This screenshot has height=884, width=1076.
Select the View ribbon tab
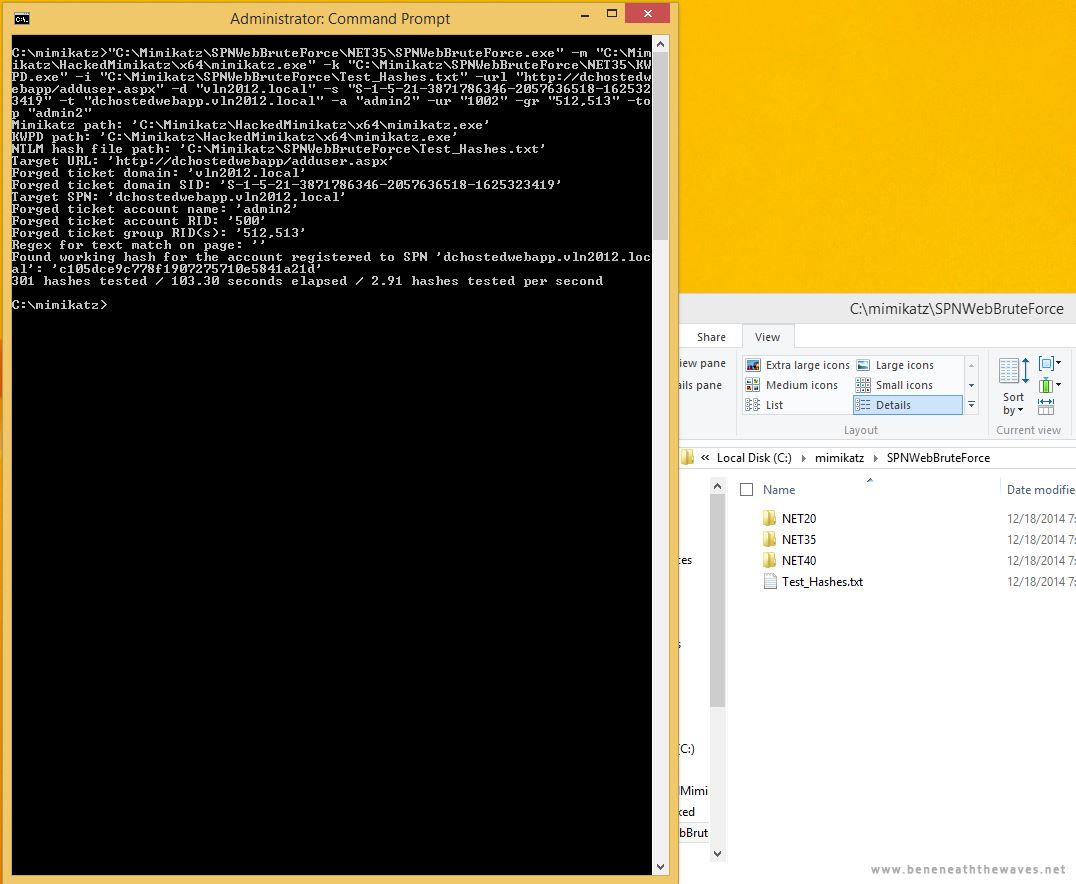tap(767, 337)
